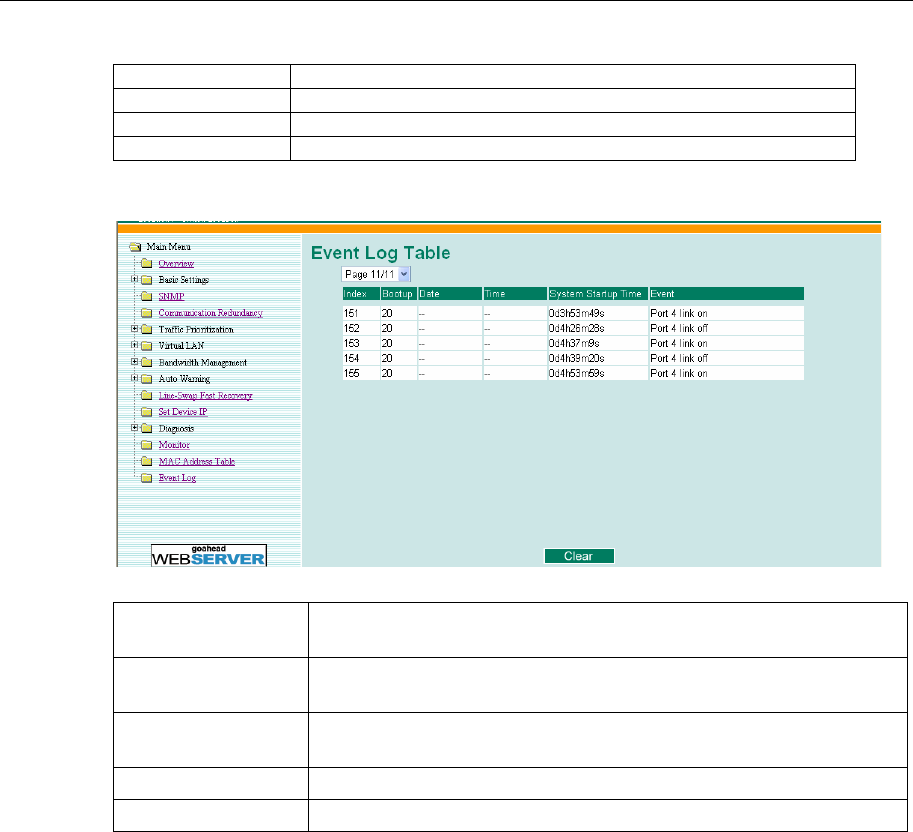Screen dimensions: 913x832
Task: Click index cell 152
Action: point(361,328)
